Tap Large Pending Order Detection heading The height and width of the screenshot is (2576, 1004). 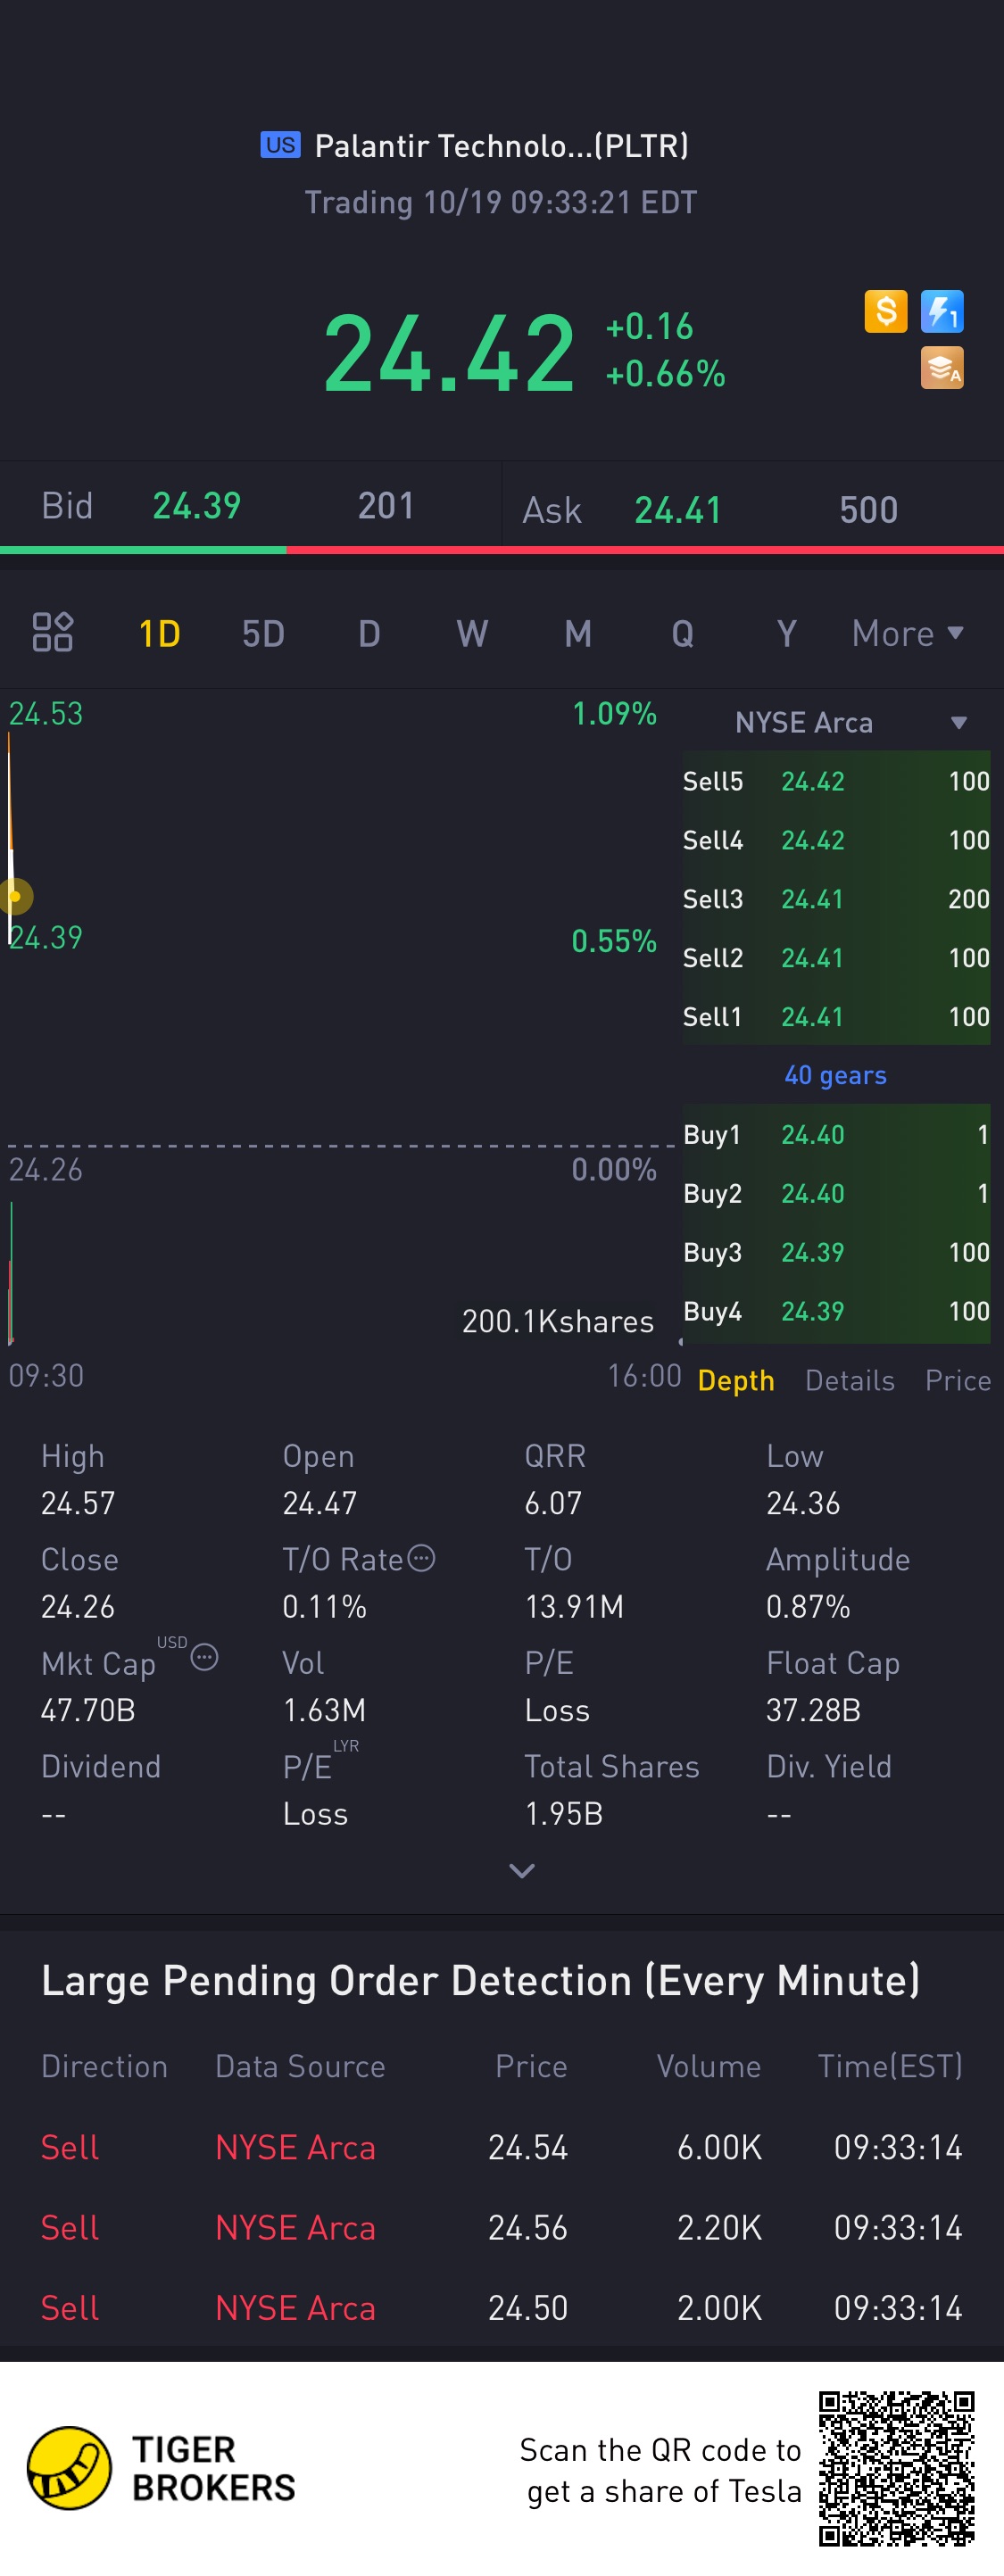pos(480,1980)
